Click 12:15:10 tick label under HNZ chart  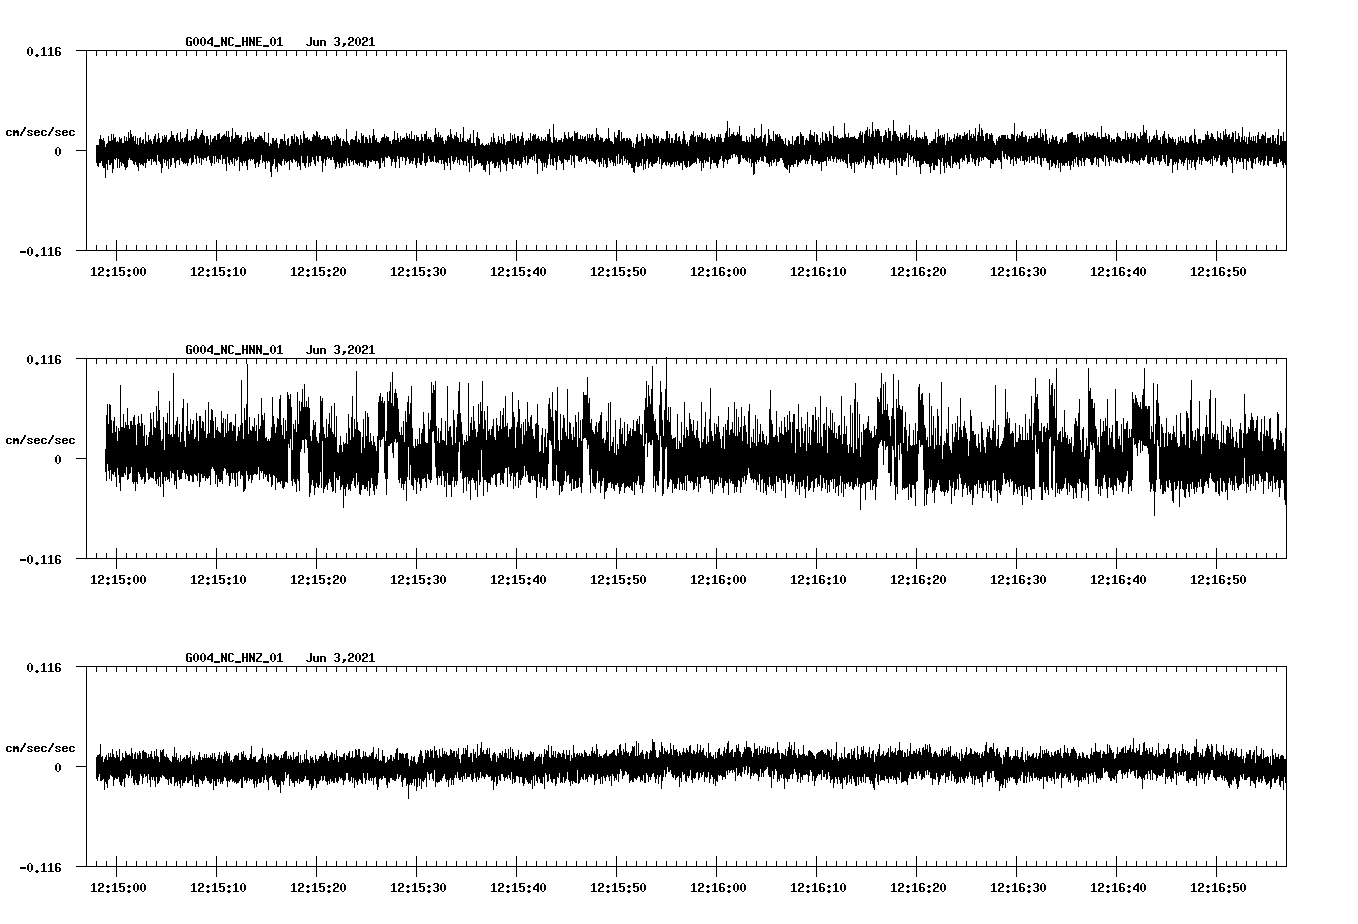point(218,887)
